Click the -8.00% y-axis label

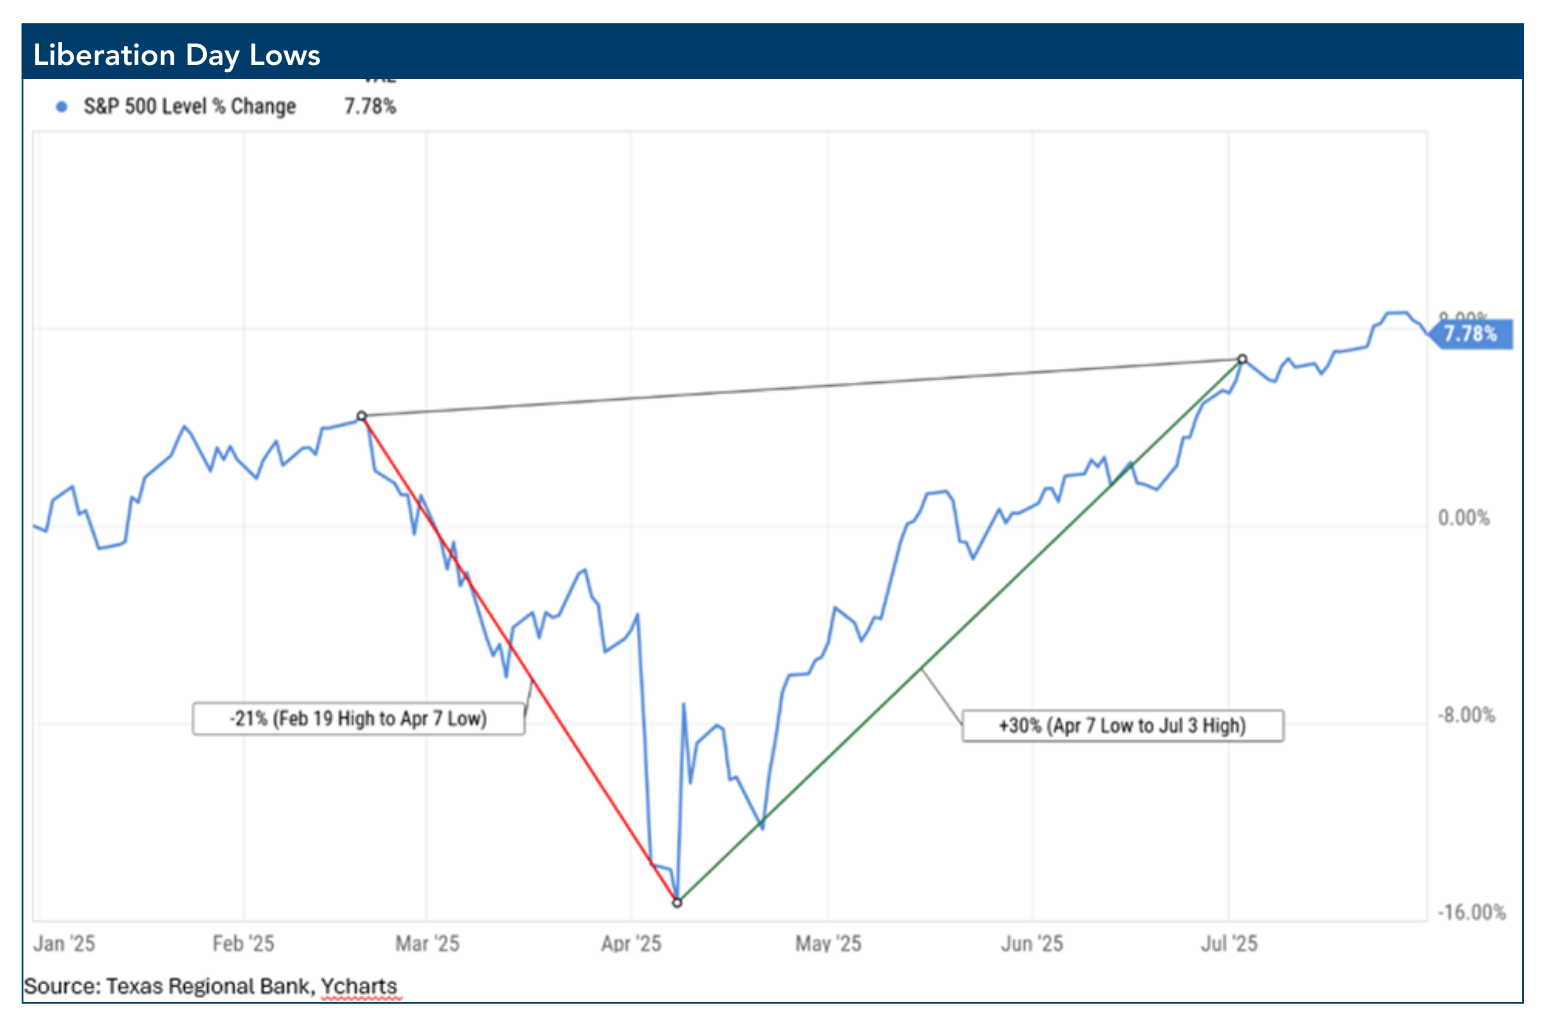(x=1466, y=716)
